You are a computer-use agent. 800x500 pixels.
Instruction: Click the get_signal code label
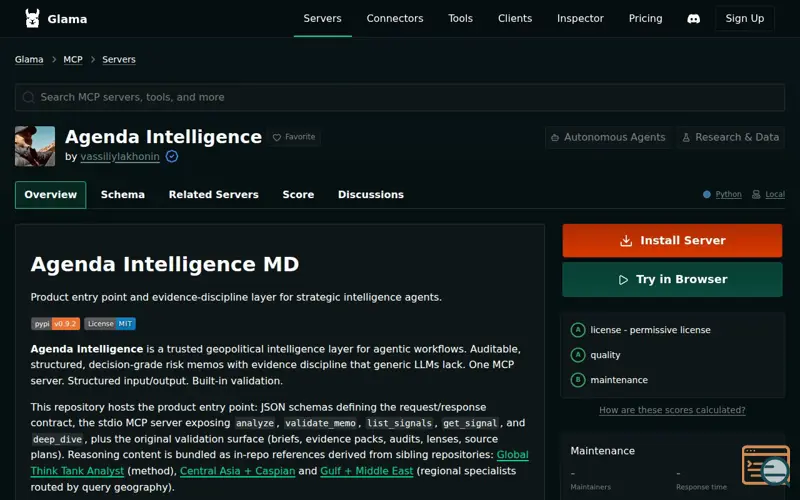(470, 423)
